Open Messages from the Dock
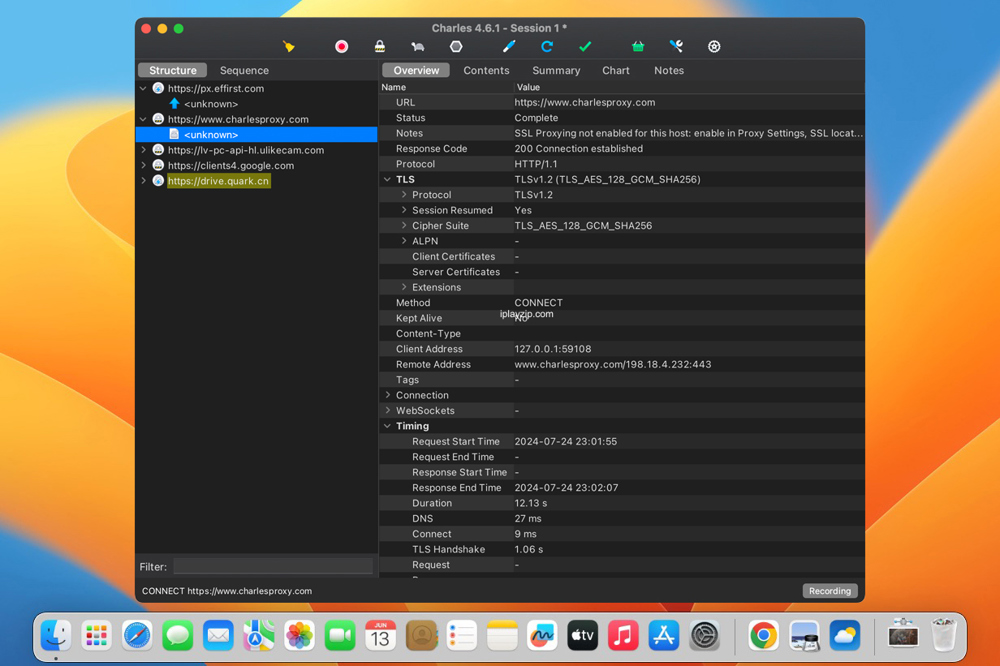This screenshot has width=1000, height=666. tap(178, 635)
